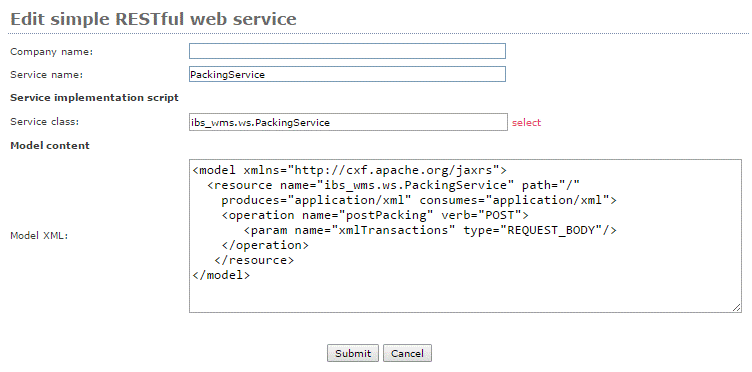Click the Service class input field

pos(348,122)
